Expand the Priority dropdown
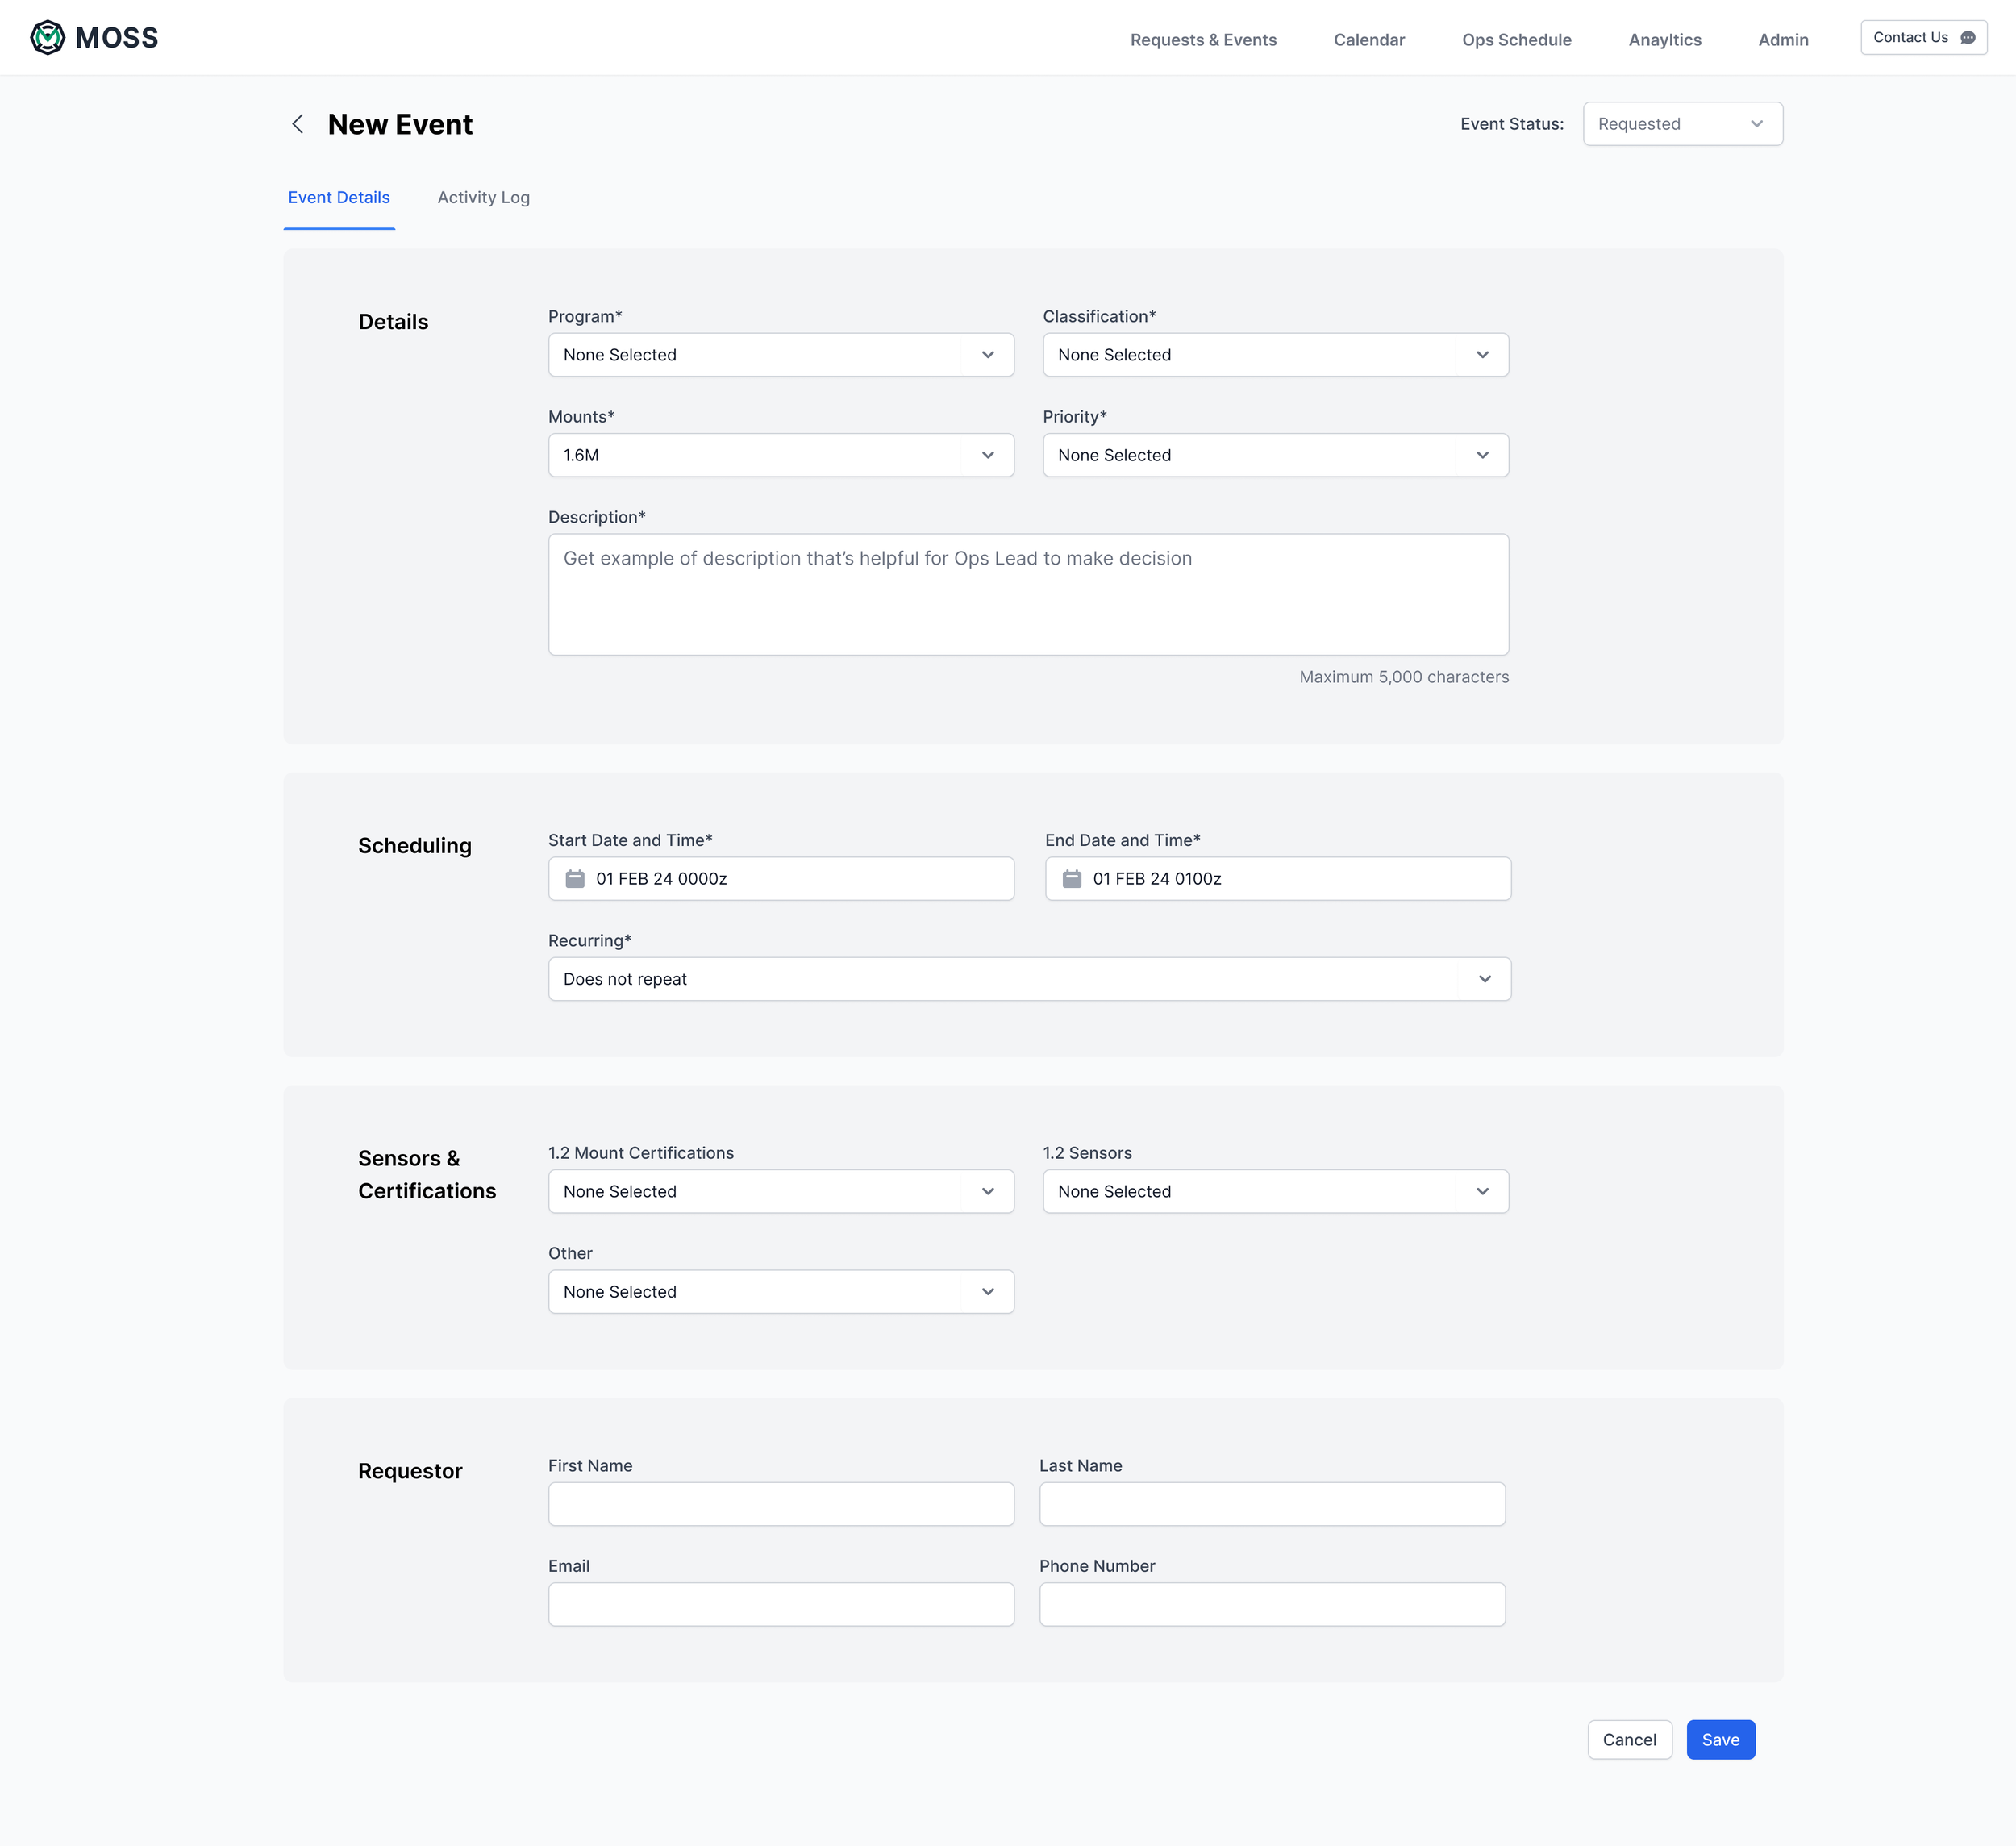 pyautogui.click(x=1275, y=455)
